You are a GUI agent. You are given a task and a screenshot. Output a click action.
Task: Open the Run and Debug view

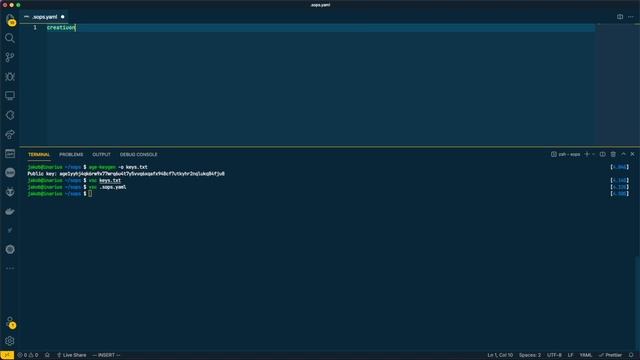tap(10, 76)
